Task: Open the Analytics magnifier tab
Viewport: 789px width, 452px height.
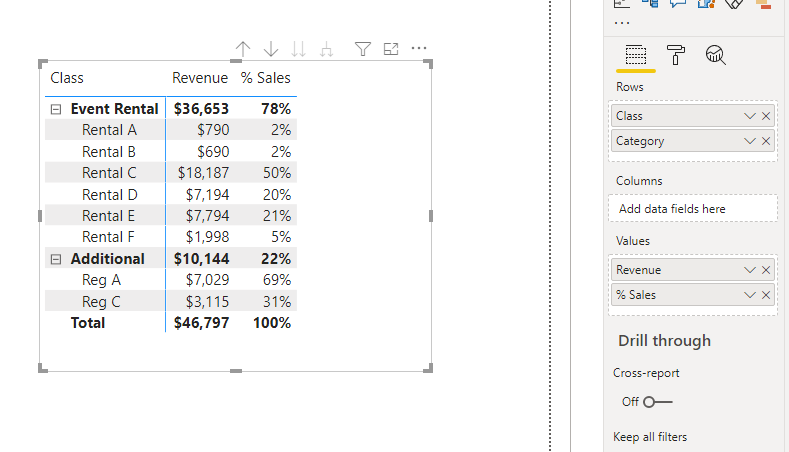Action: (x=715, y=55)
